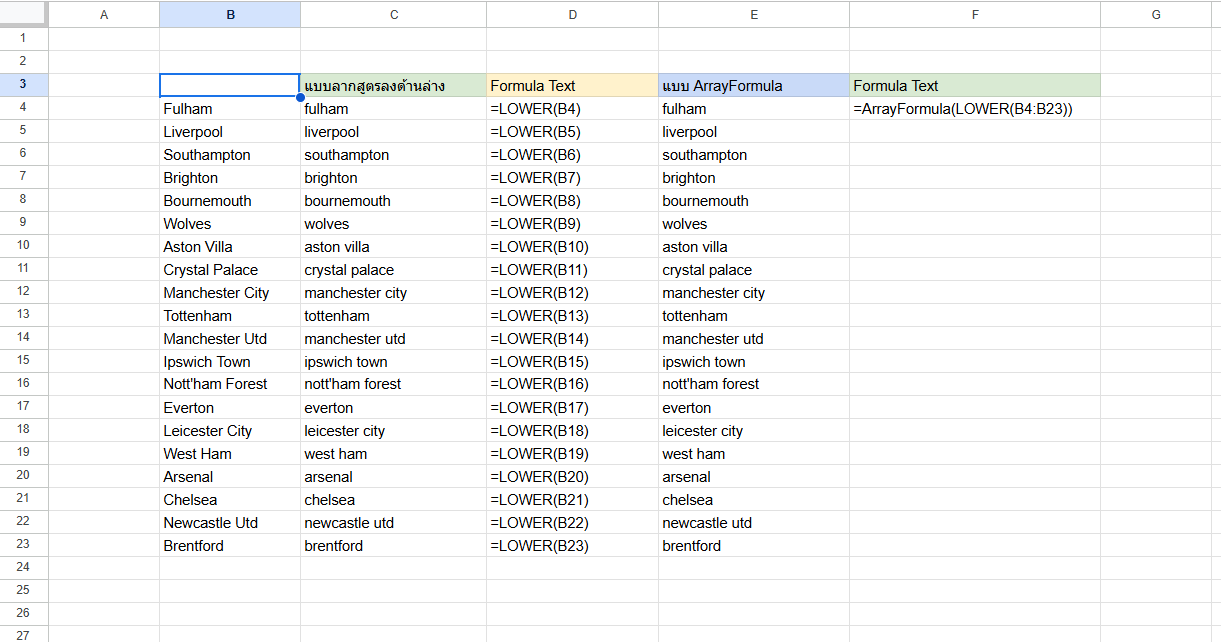Click cell 'Everton' in column B
The image size is (1221, 642).
(x=230, y=407)
